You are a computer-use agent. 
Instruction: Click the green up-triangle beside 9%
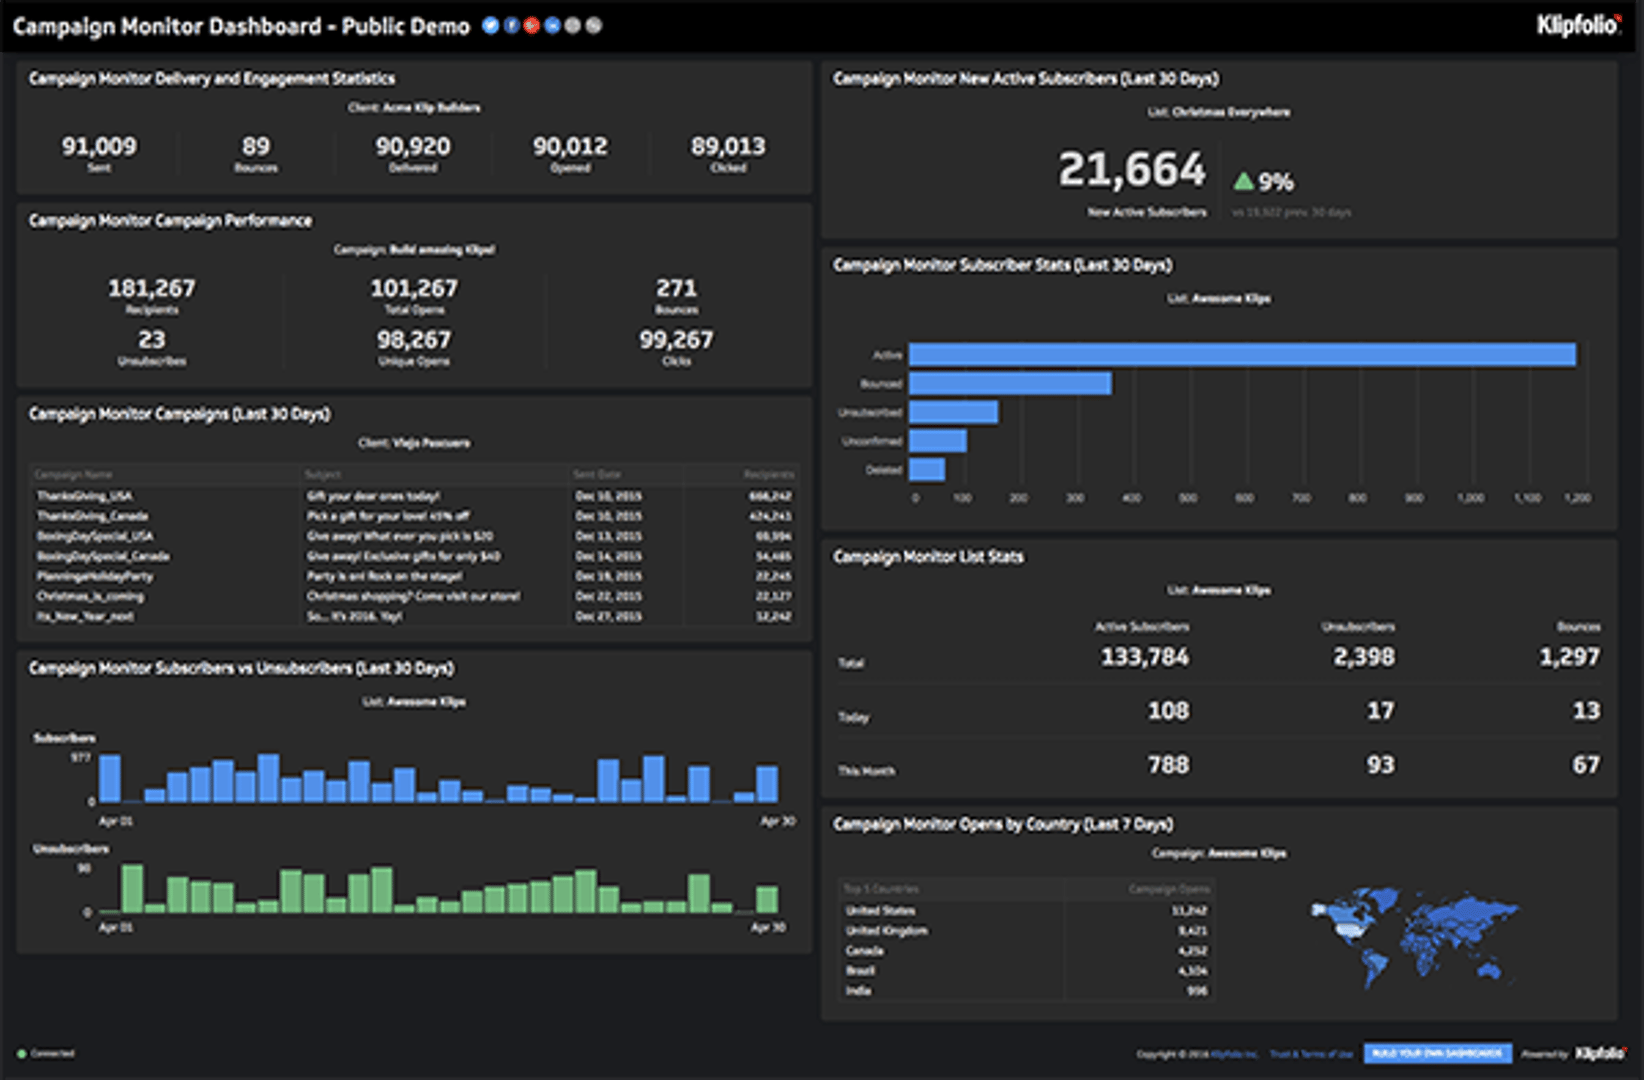[x=1243, y=181]
